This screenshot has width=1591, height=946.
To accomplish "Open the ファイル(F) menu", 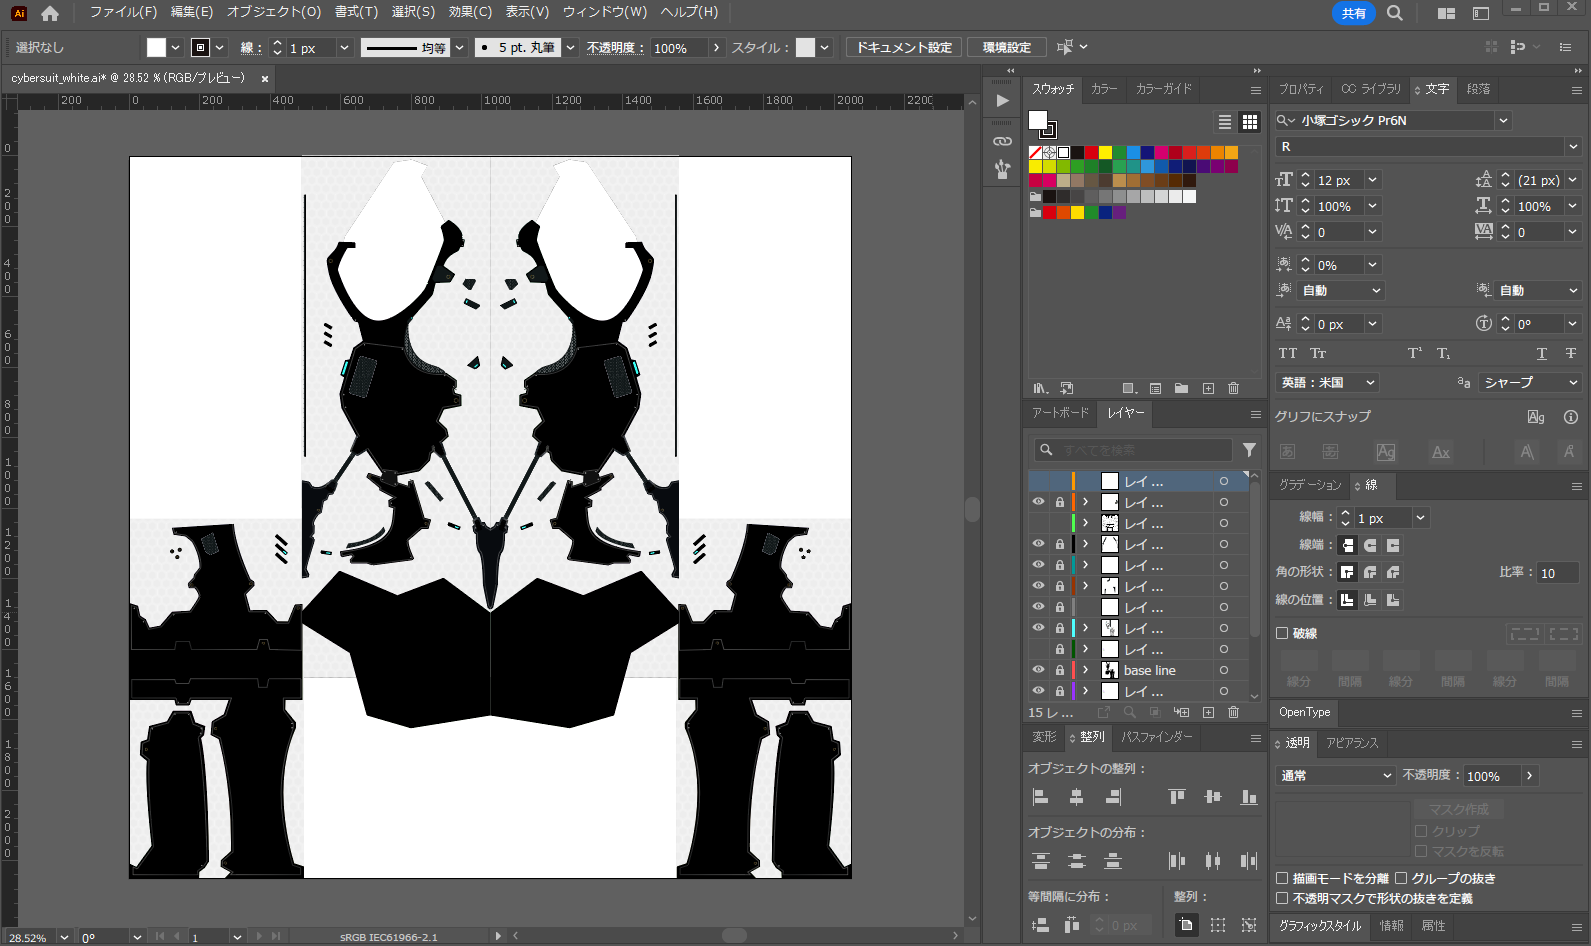I will pos(123,12).
